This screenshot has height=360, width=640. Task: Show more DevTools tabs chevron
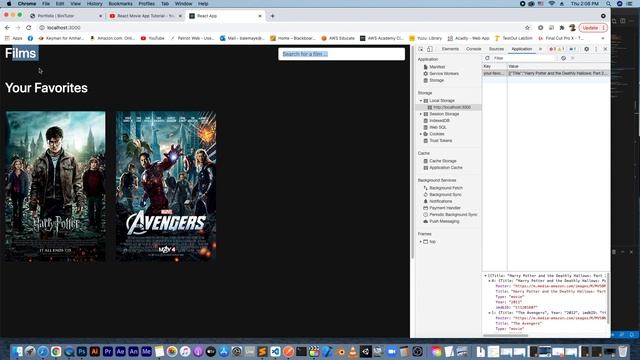pyautogui.click(x=540, y=49)
